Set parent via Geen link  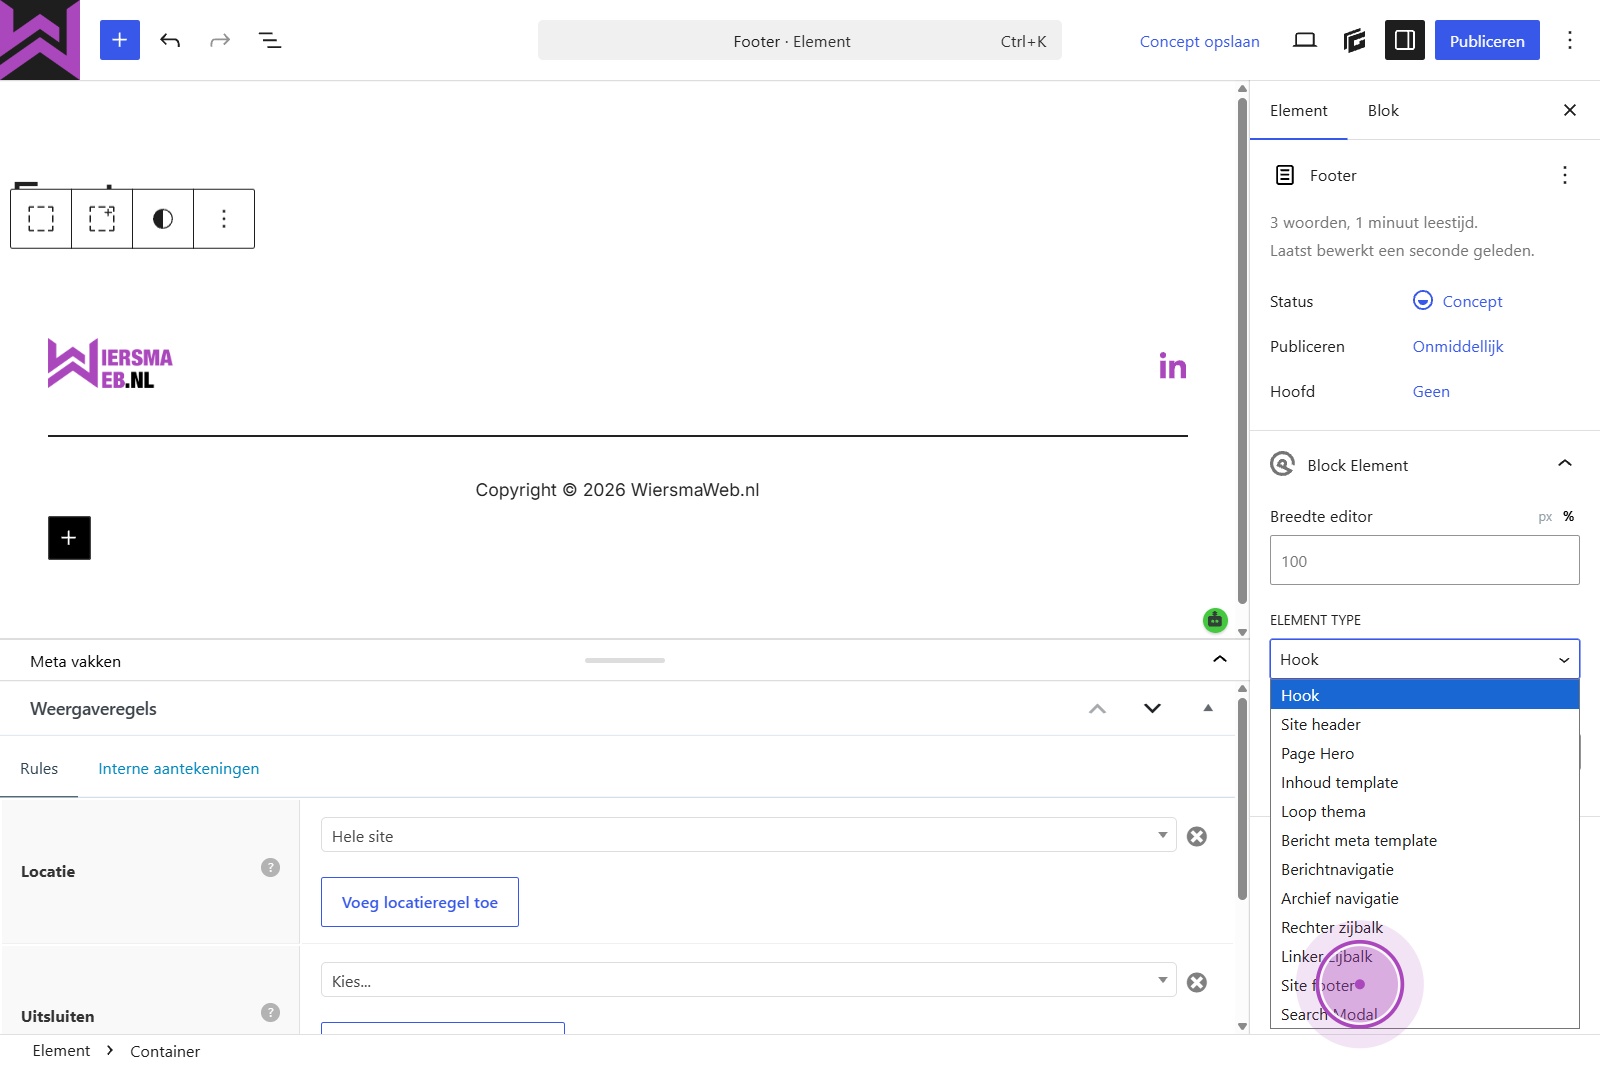tap(1431, 391)
